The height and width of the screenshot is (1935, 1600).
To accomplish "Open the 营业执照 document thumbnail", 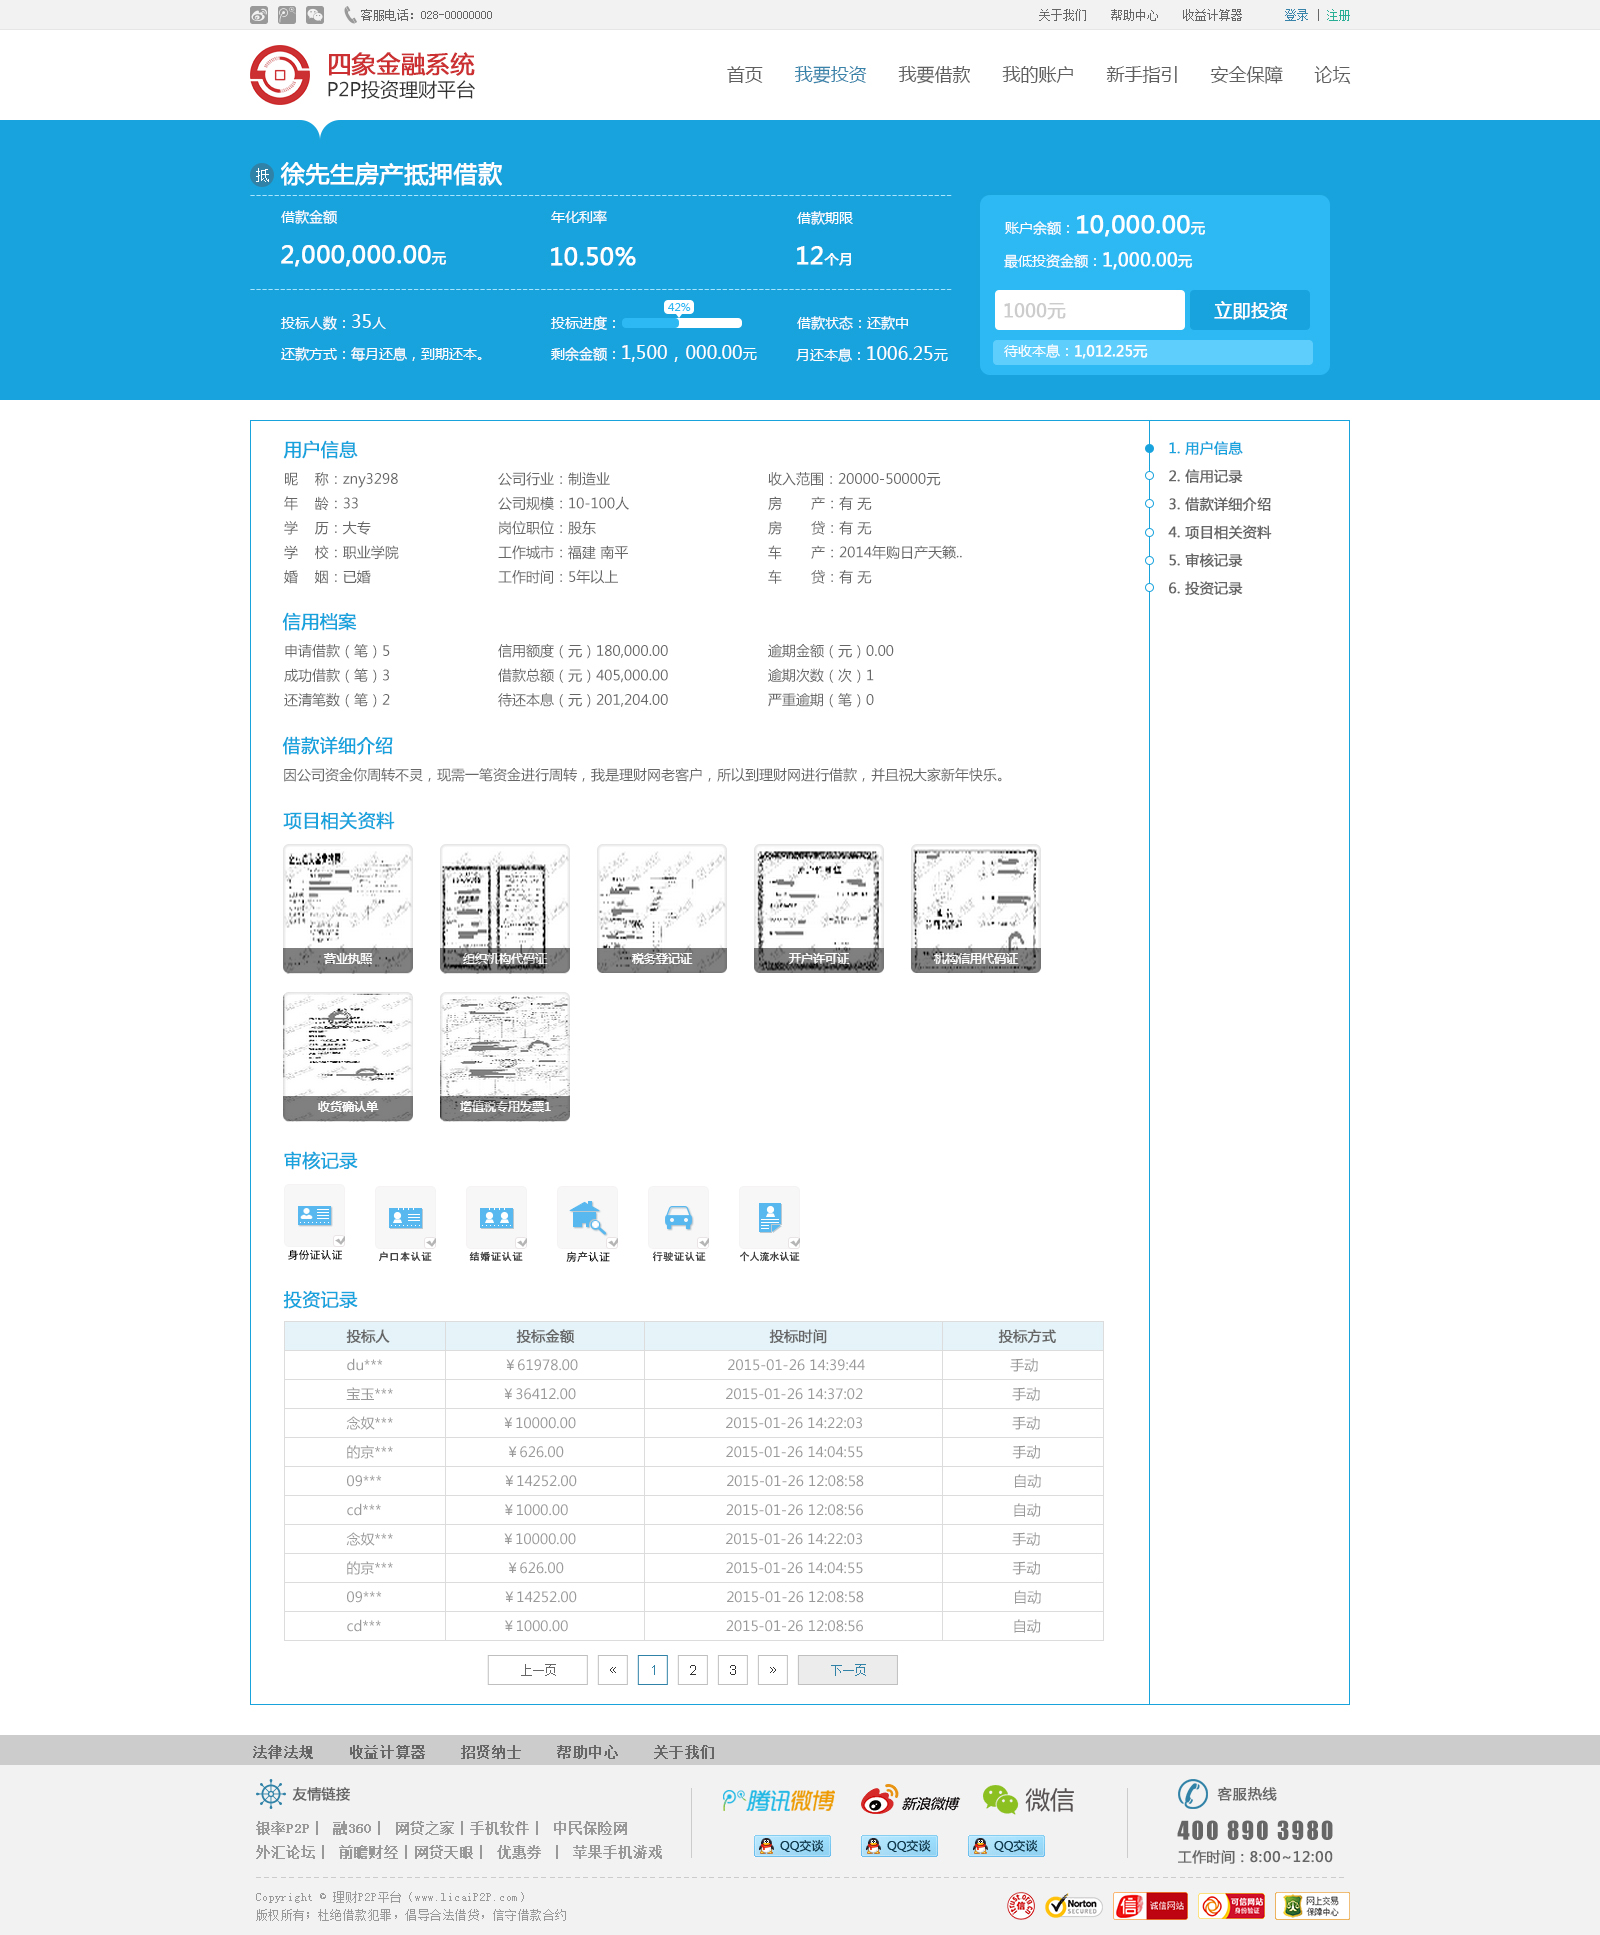I will [x=348, y=908].
